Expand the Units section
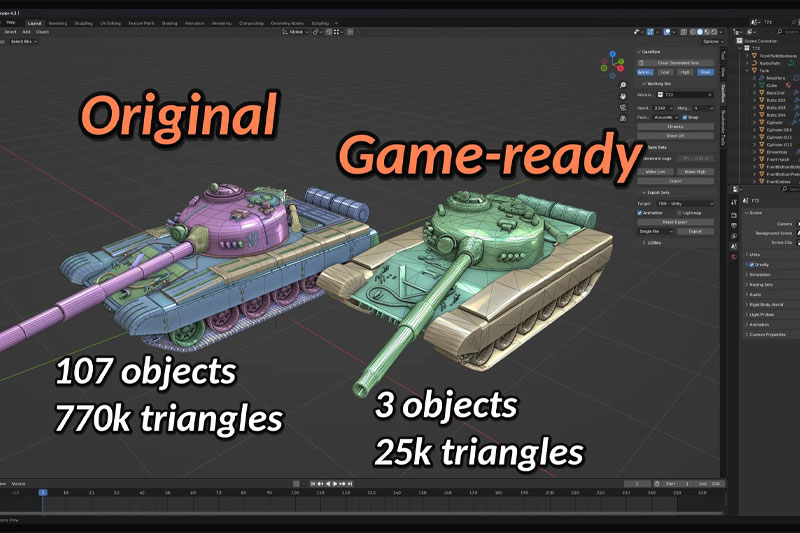Screen dimensions: 800x533 (x=755, y=255)
